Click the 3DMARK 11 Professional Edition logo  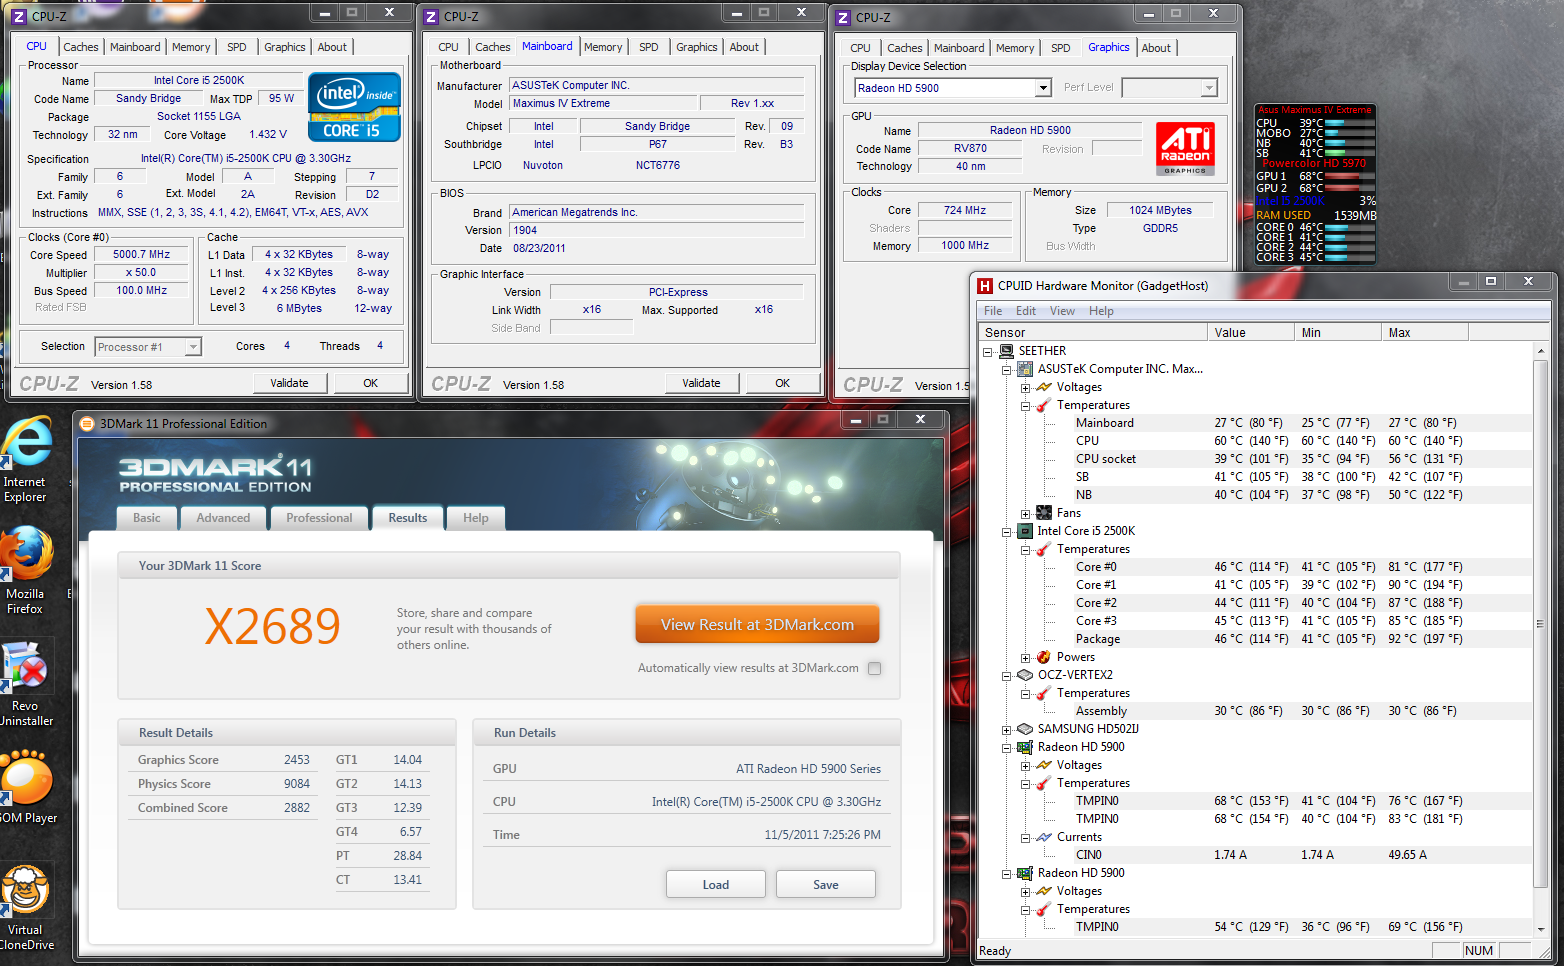coord(216,474)
